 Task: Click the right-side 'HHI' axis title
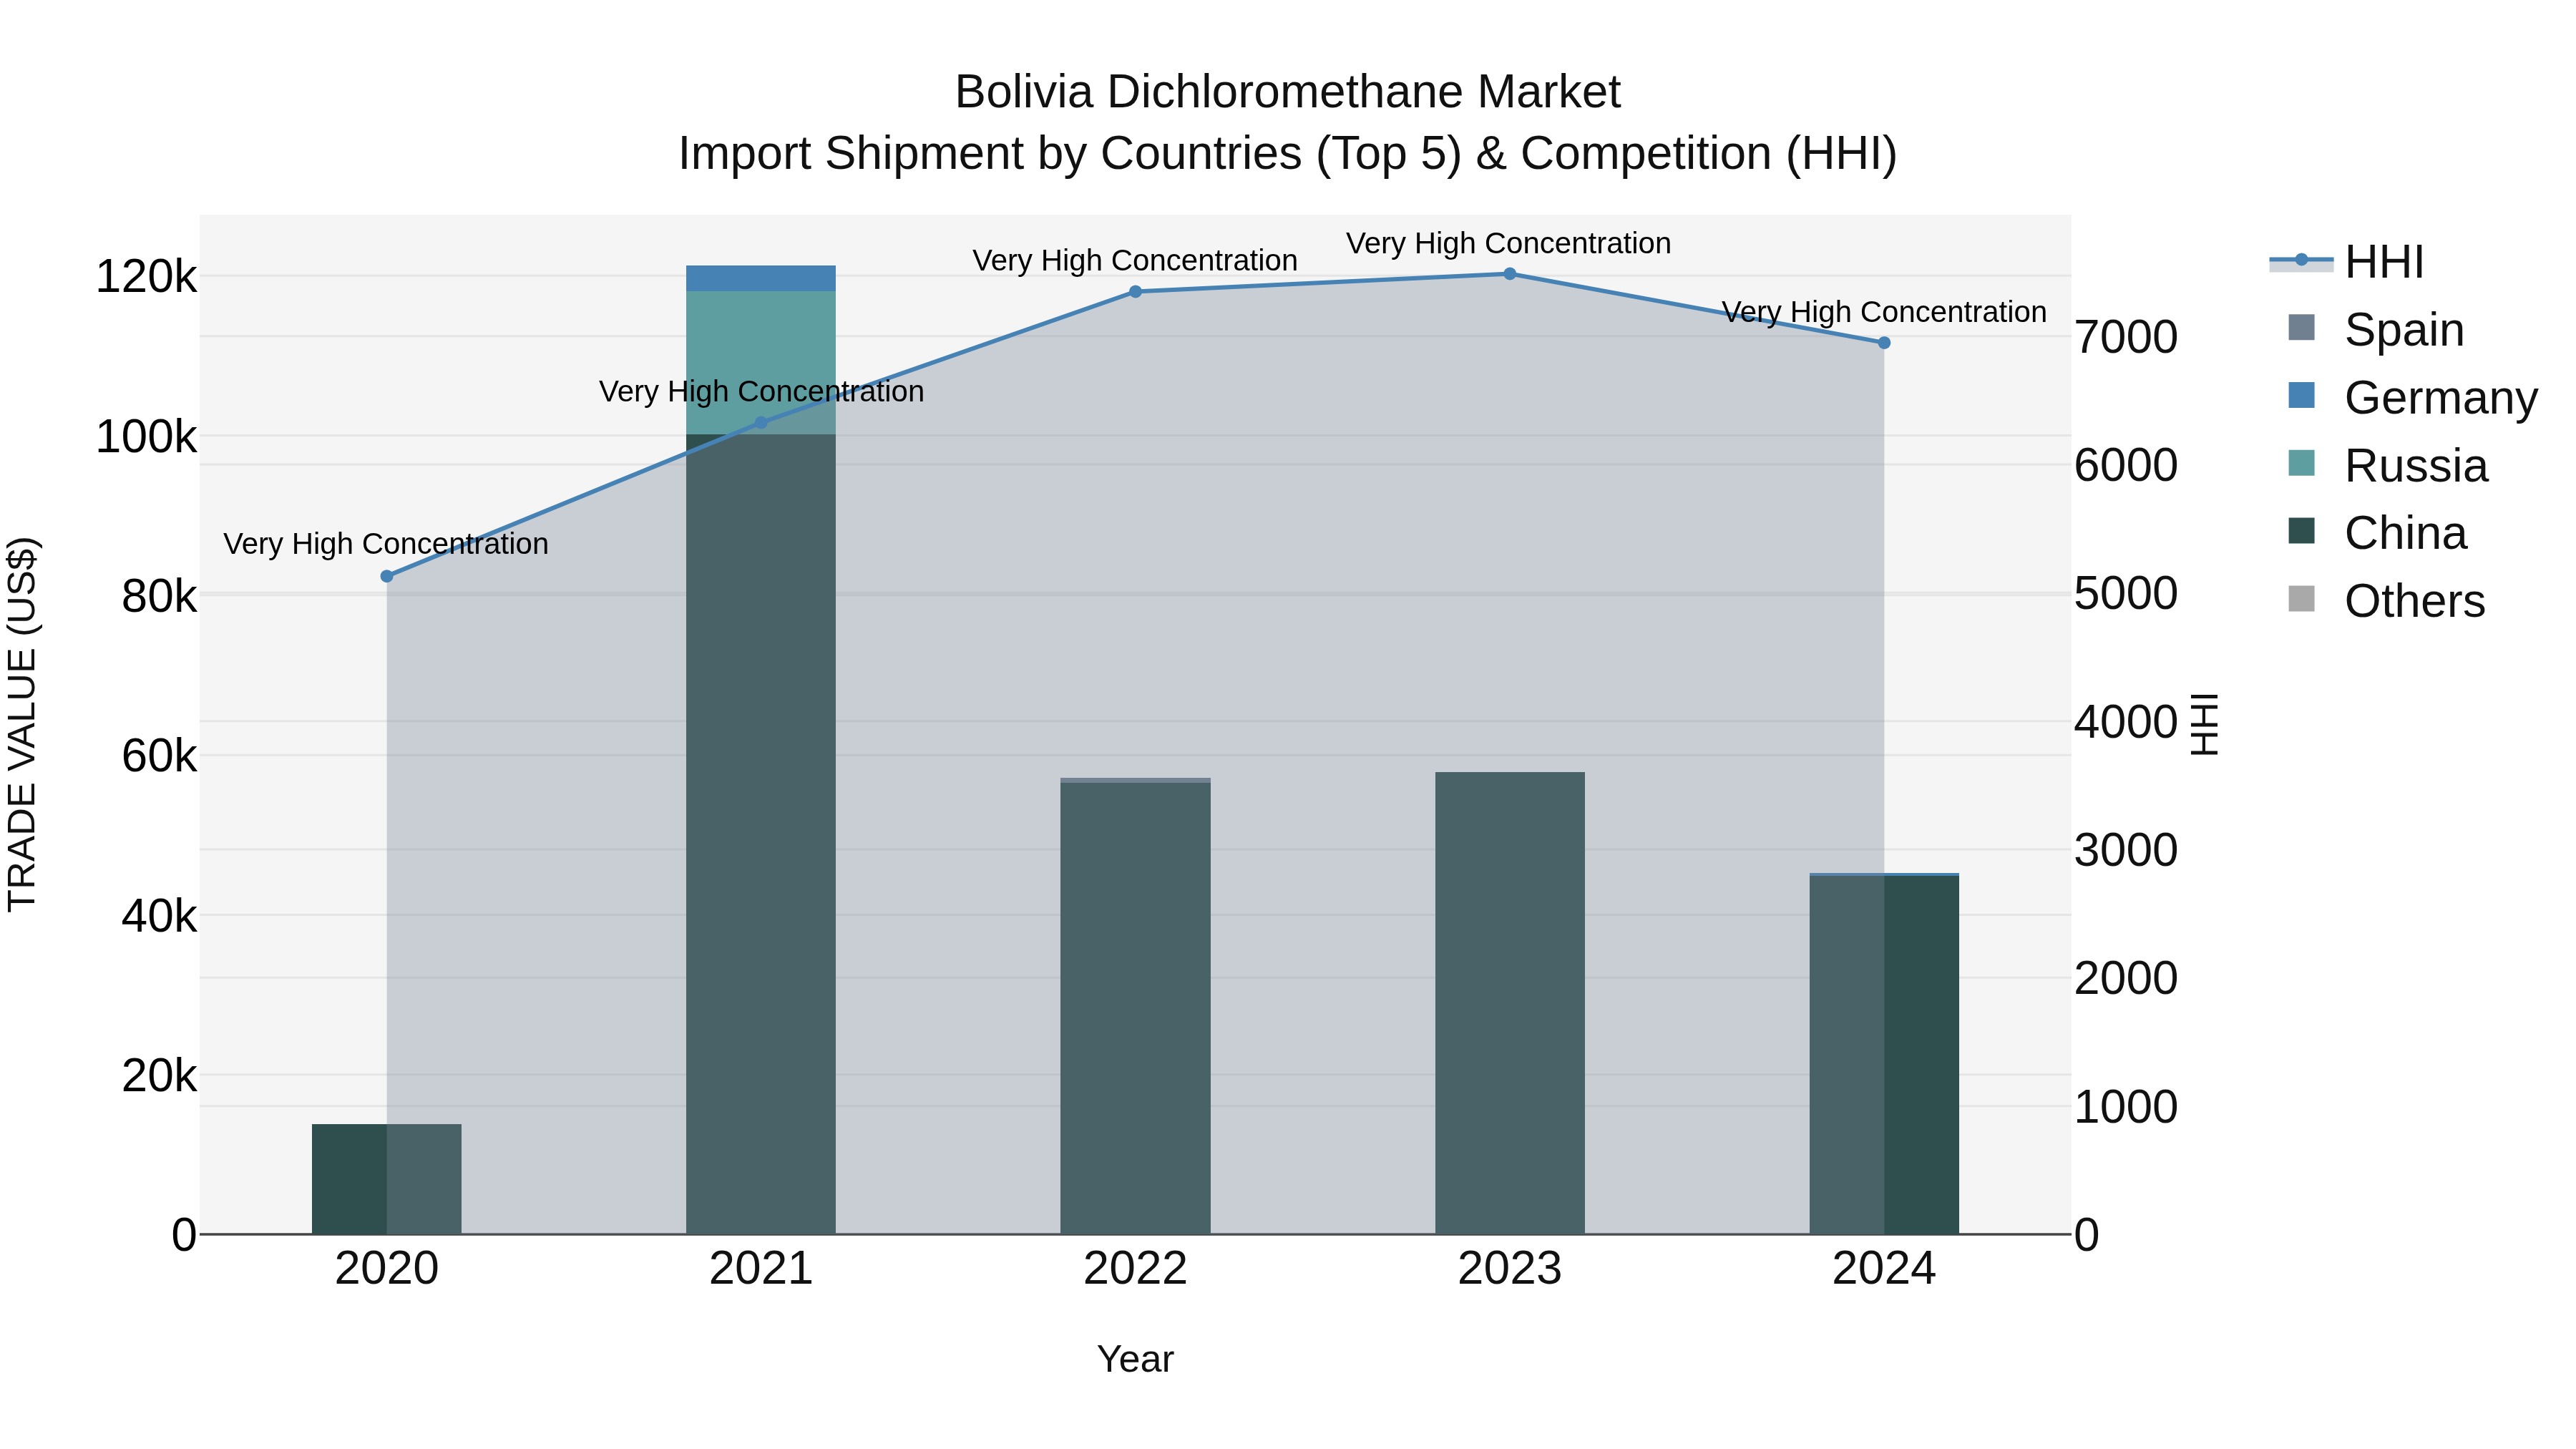pyautogui.click(x=2205, y=724)
